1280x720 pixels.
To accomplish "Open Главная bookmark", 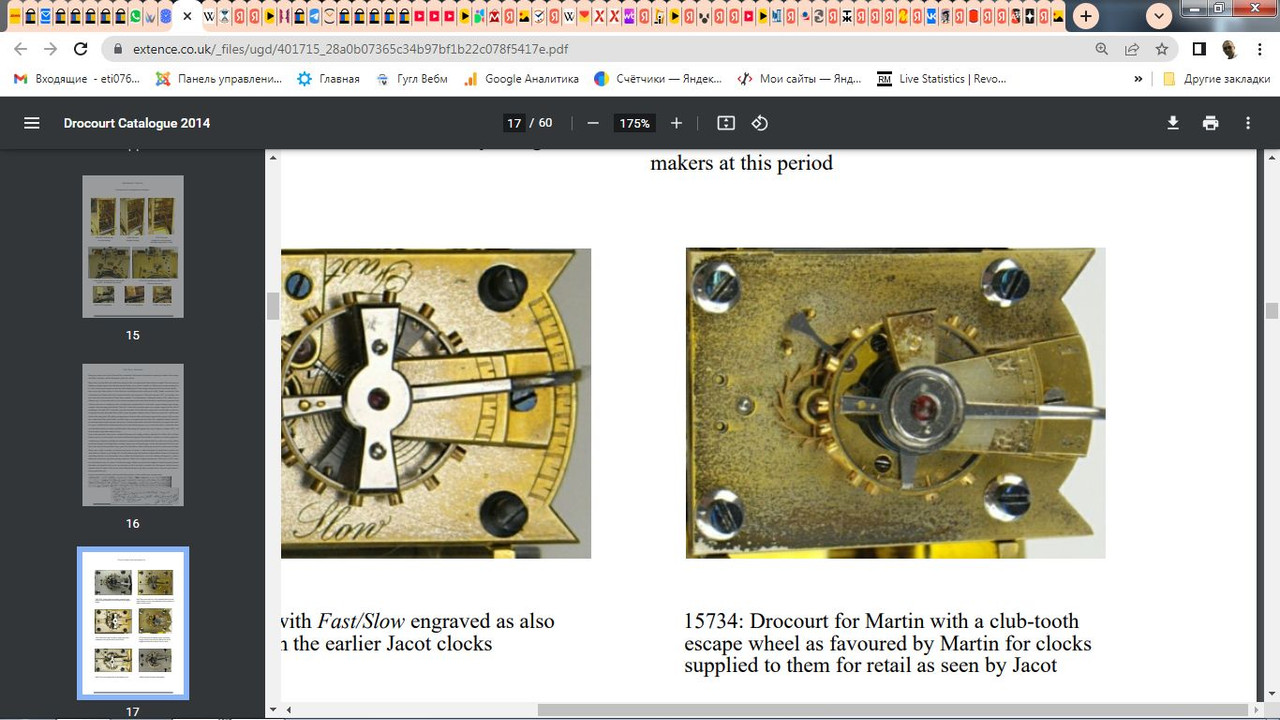I will (x=328, y=79).
